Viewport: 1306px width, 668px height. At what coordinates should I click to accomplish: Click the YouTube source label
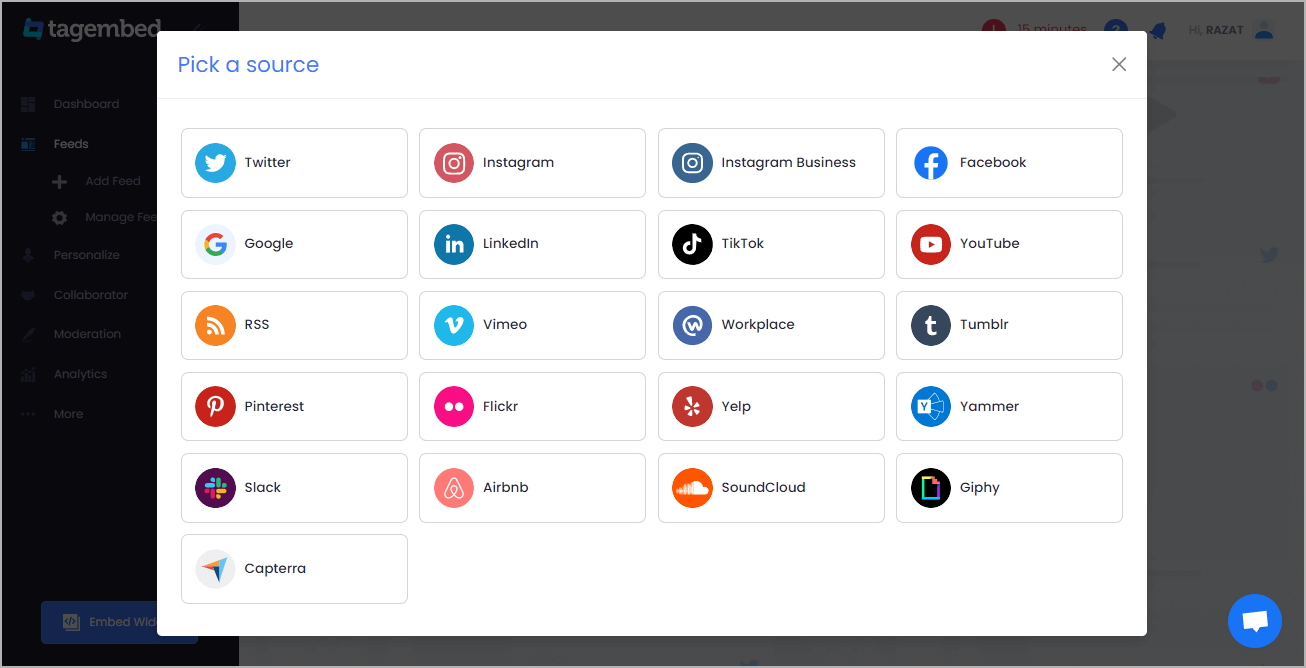coord(989,244)
